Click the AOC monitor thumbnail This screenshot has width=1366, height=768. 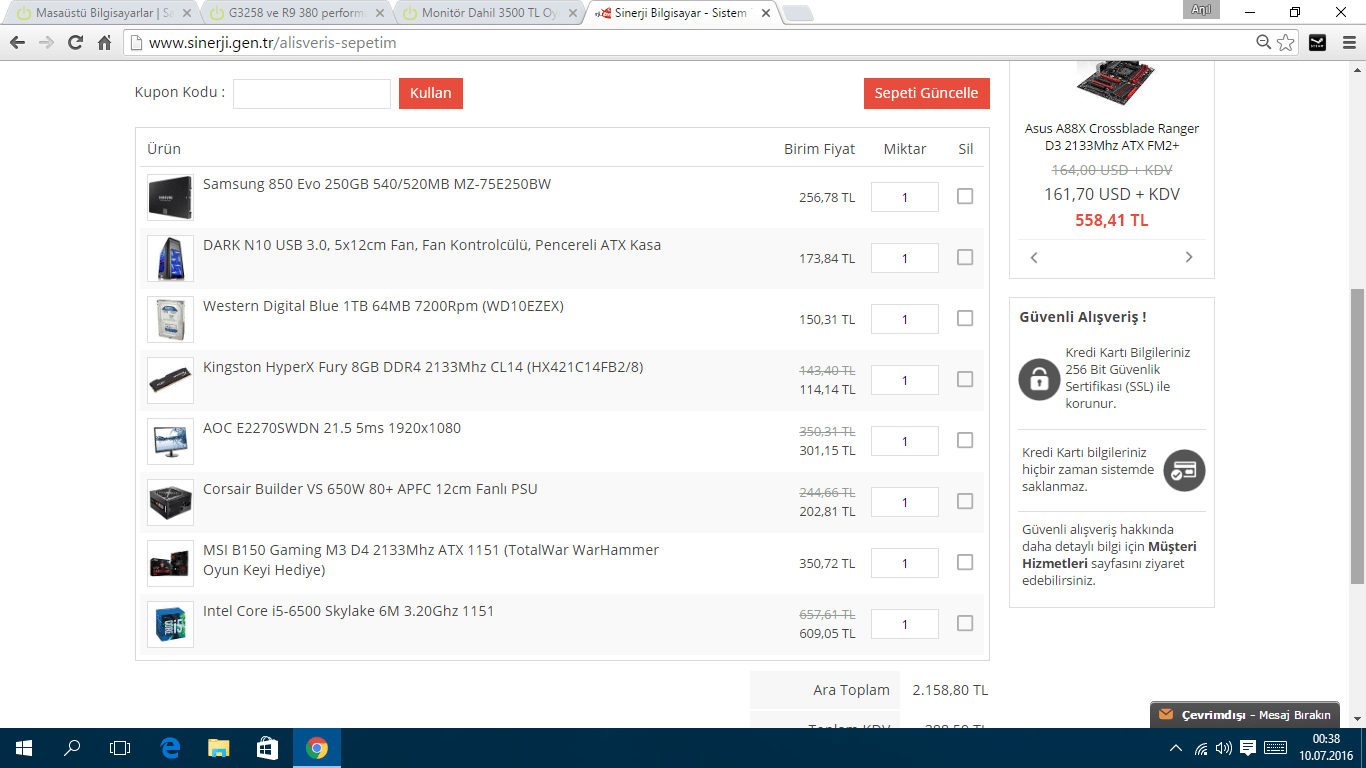click(170, 441)
